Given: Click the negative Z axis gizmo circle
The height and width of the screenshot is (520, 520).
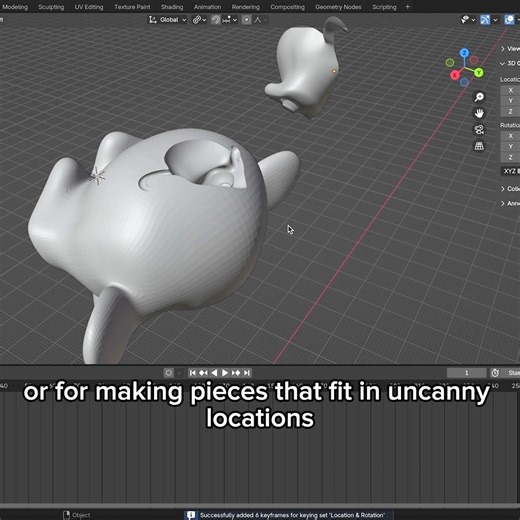Looking at the screenshot, I should pyautogui.click(x=464, y=82).
